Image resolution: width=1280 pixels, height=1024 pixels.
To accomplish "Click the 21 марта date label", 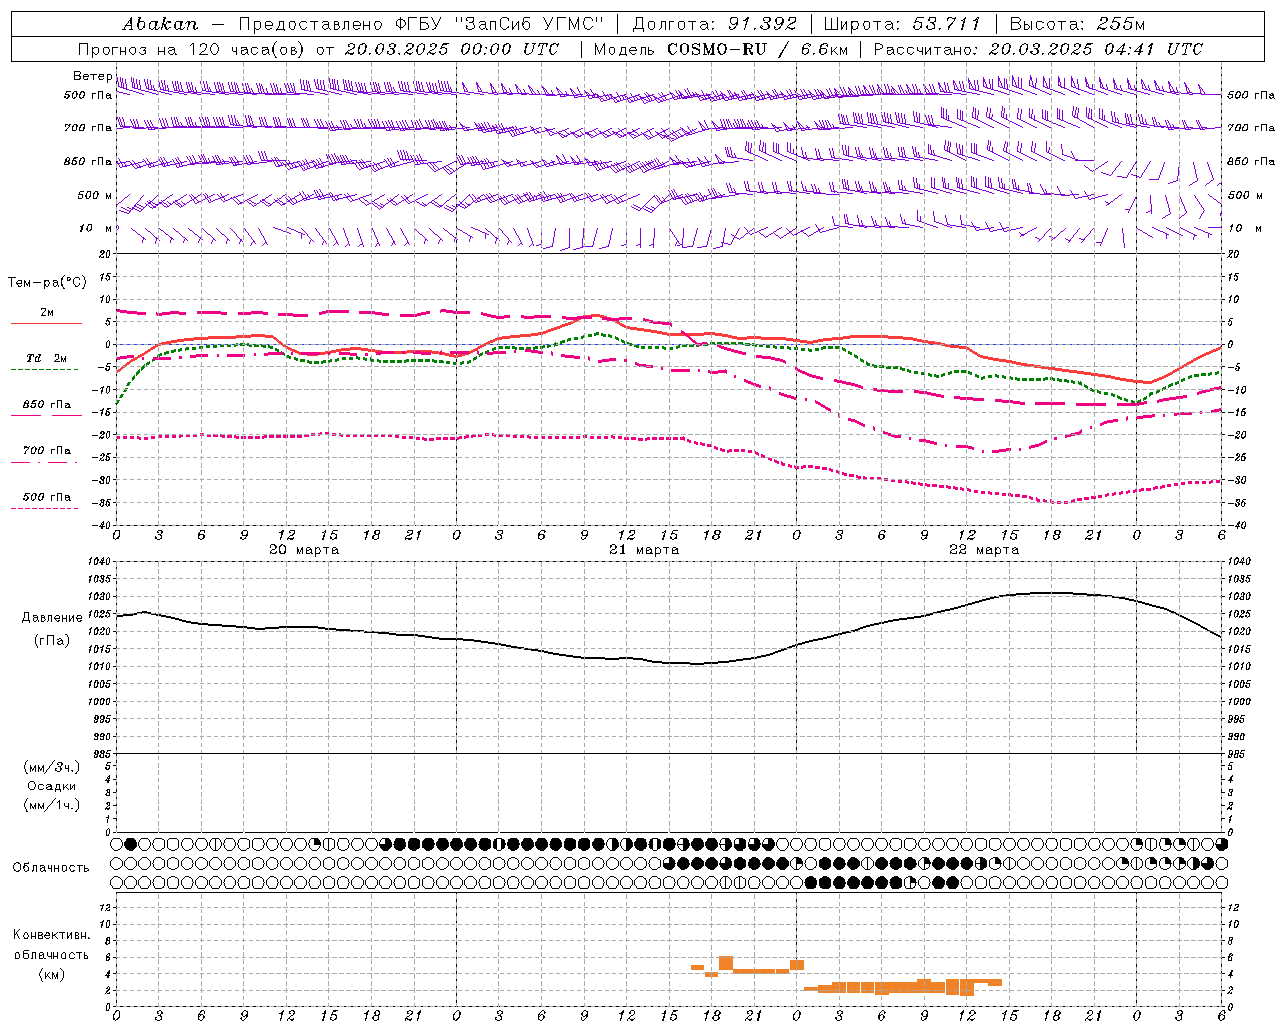I will point(644,550).
